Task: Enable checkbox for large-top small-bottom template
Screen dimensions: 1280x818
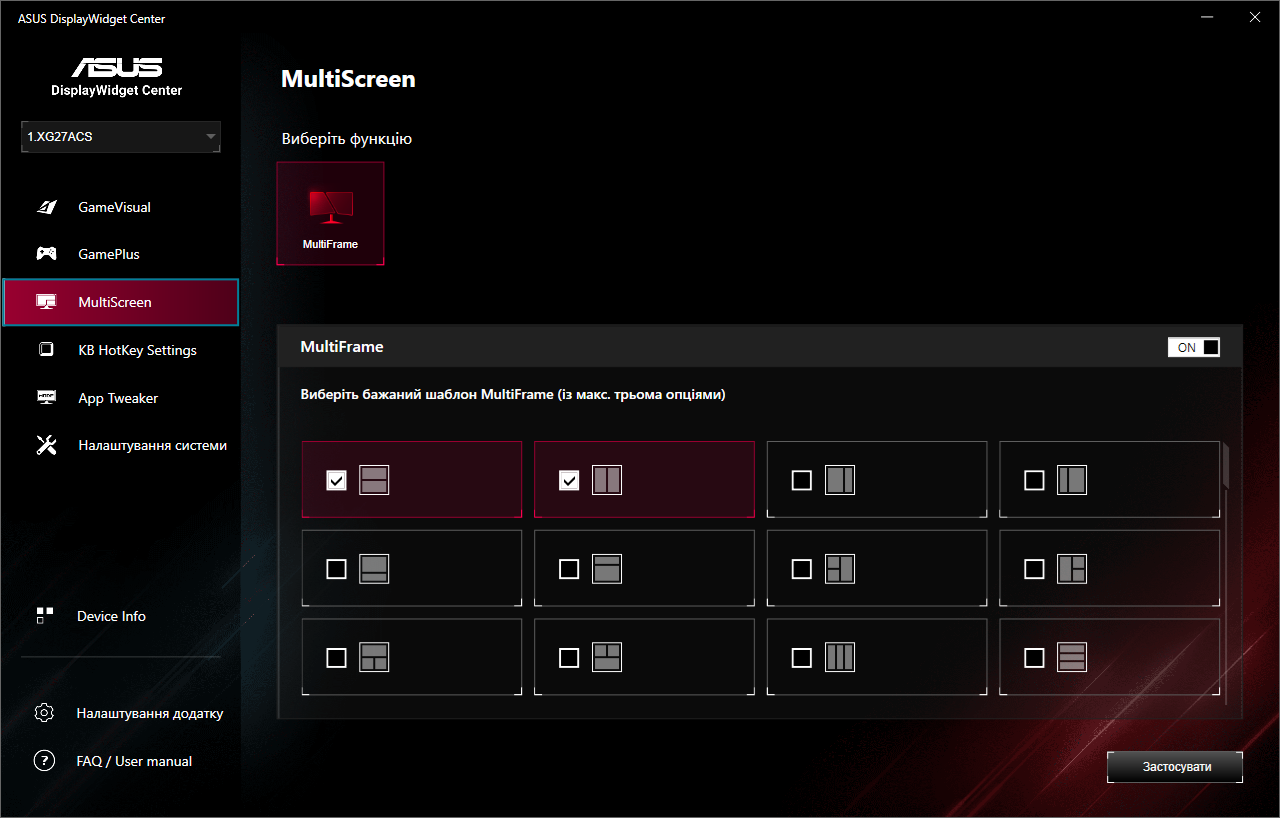Action: point(337,569)
